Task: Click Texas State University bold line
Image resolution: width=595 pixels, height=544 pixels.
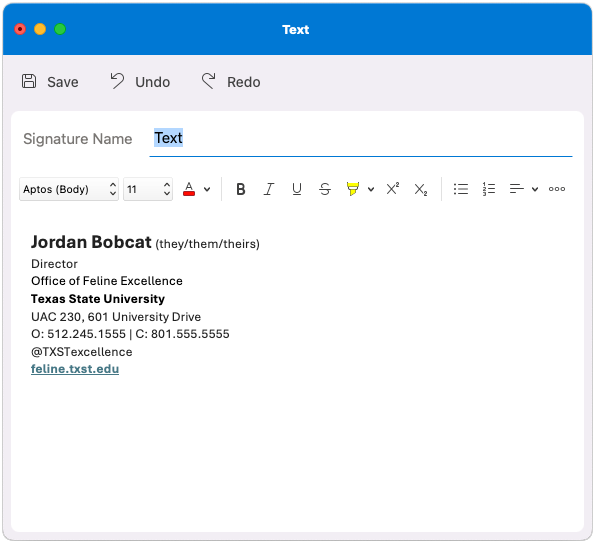Action: (98, 299)
